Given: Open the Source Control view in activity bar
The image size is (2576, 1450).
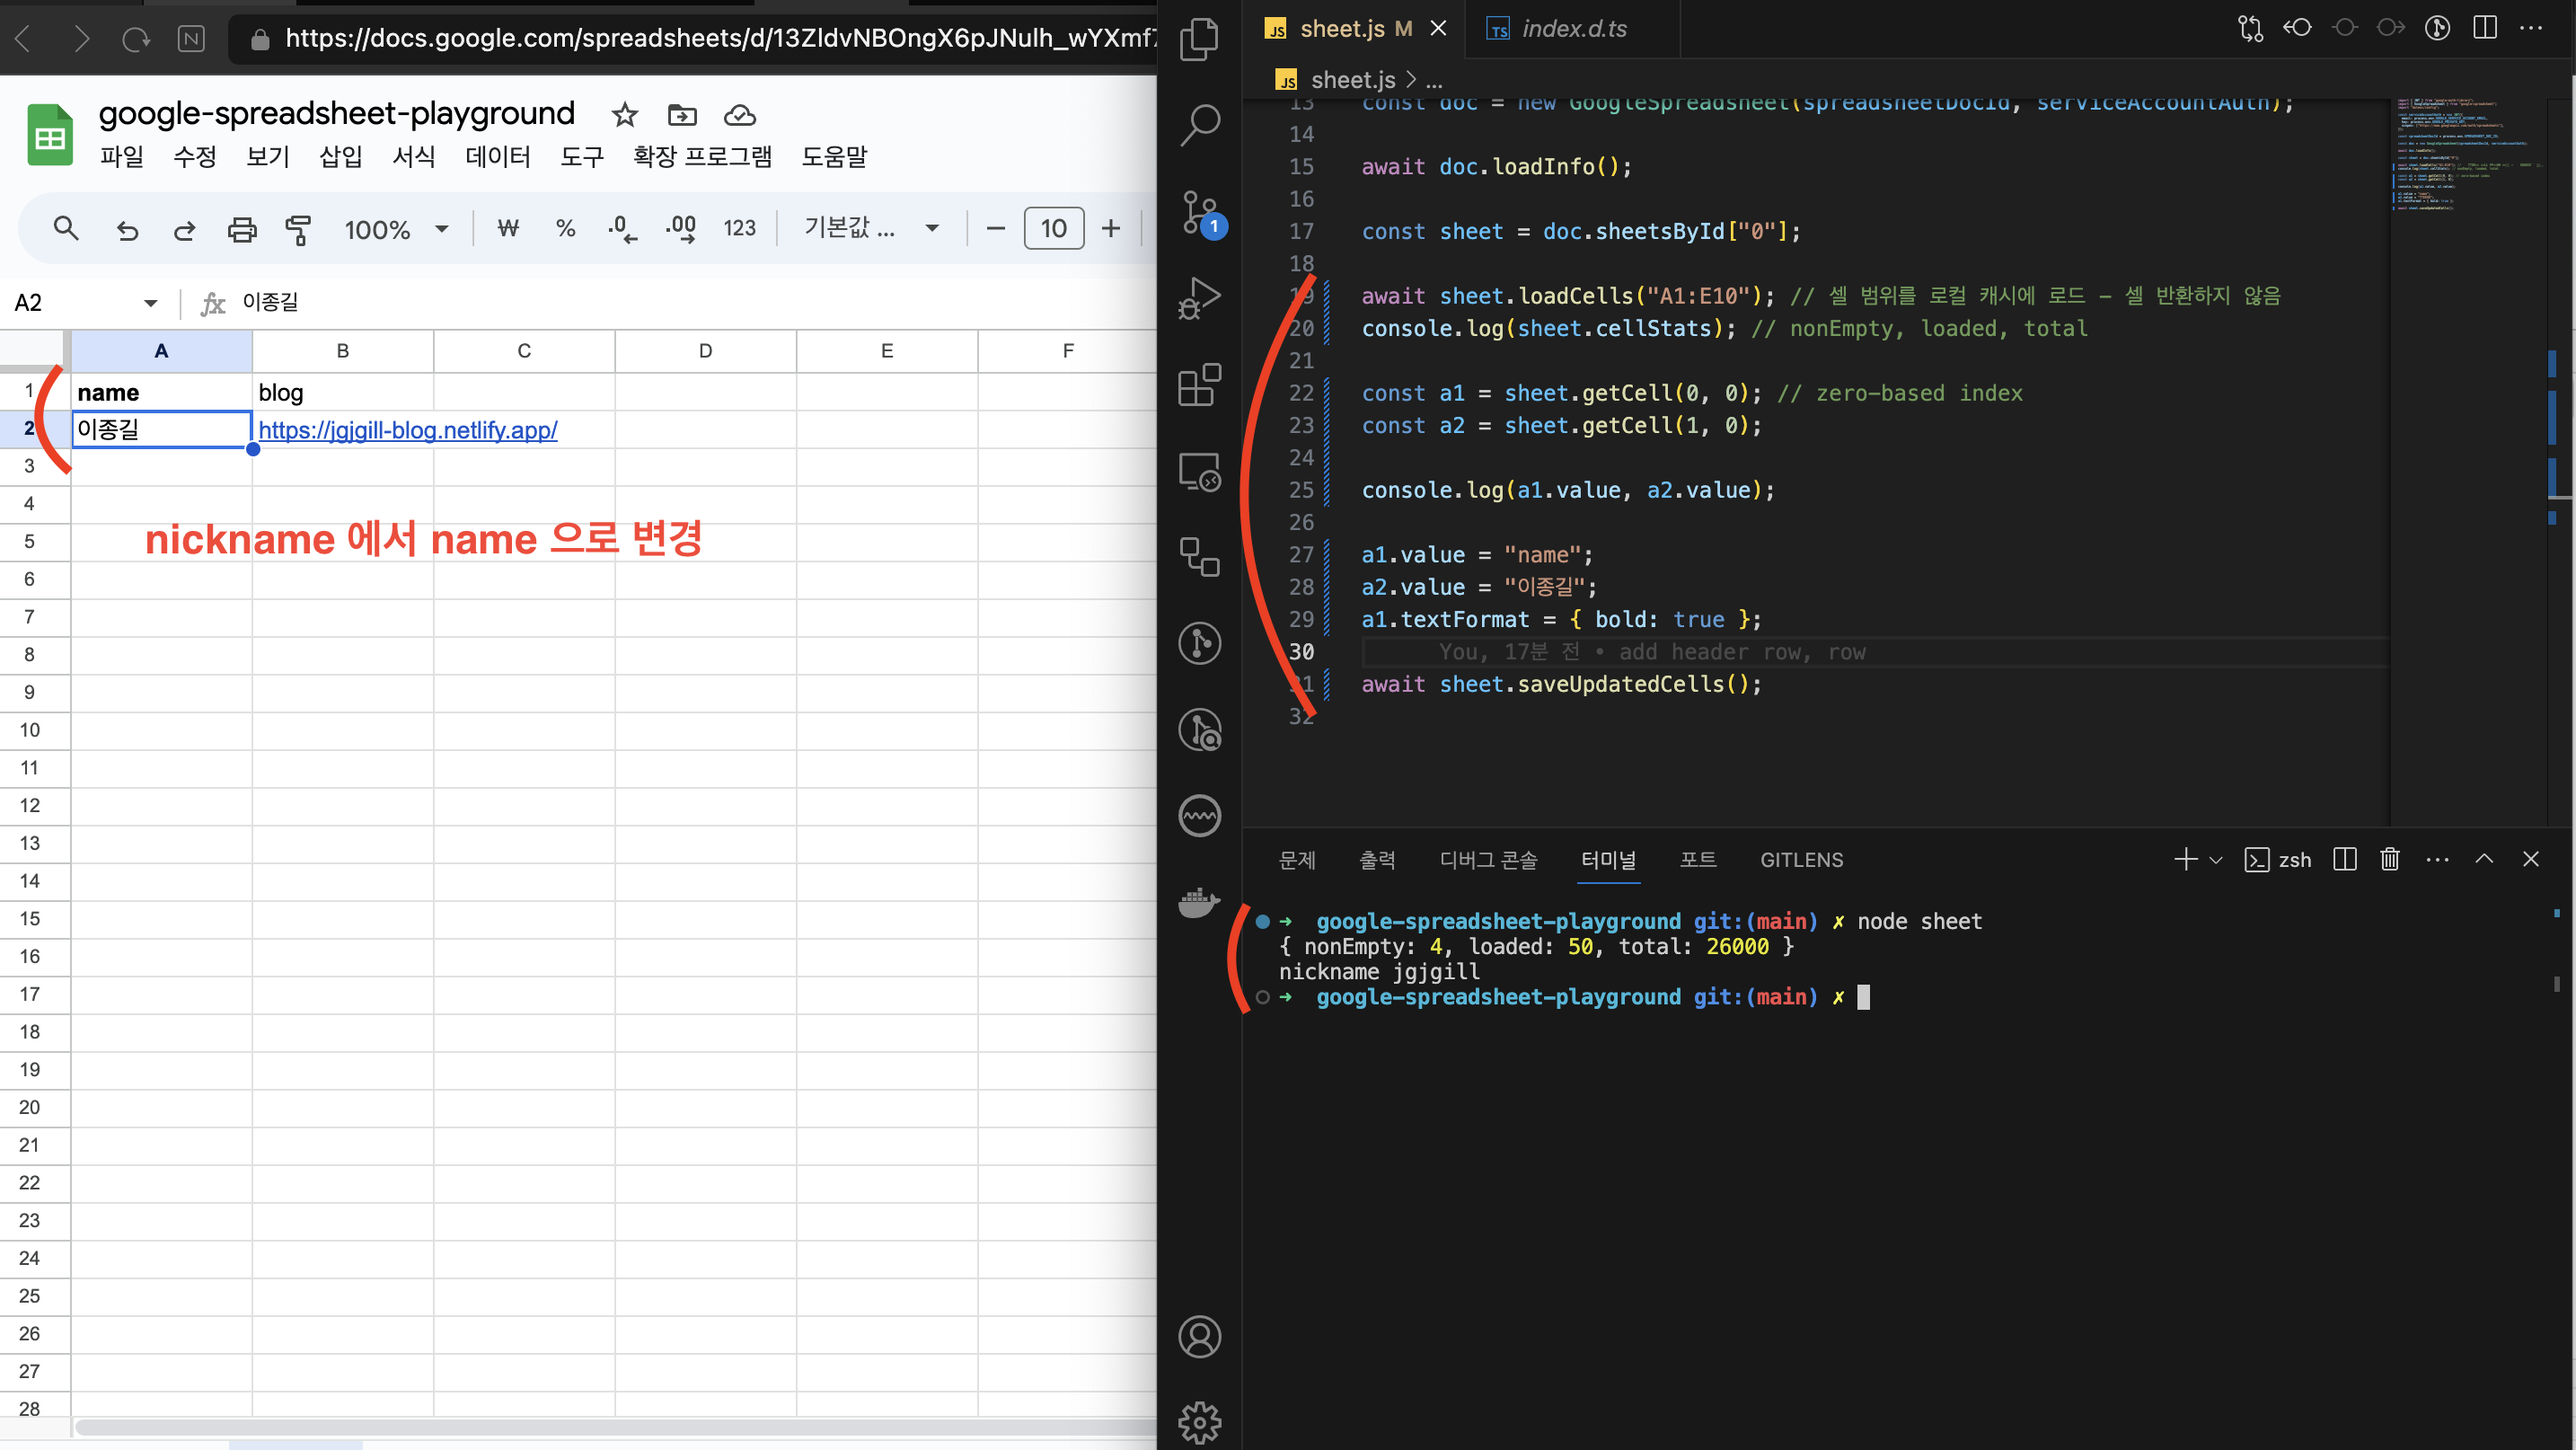Looking at the screenshot, I should tap(1199, 211).
